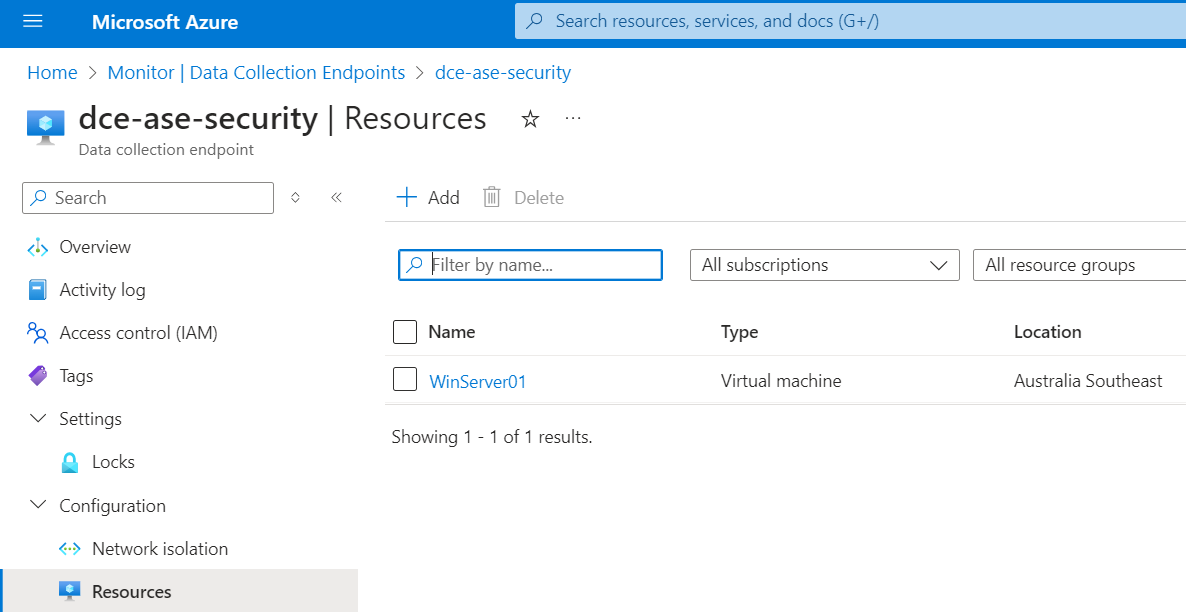1186x613 pixels.
Task: Sort by the Type column header
Action: point(740,331)
